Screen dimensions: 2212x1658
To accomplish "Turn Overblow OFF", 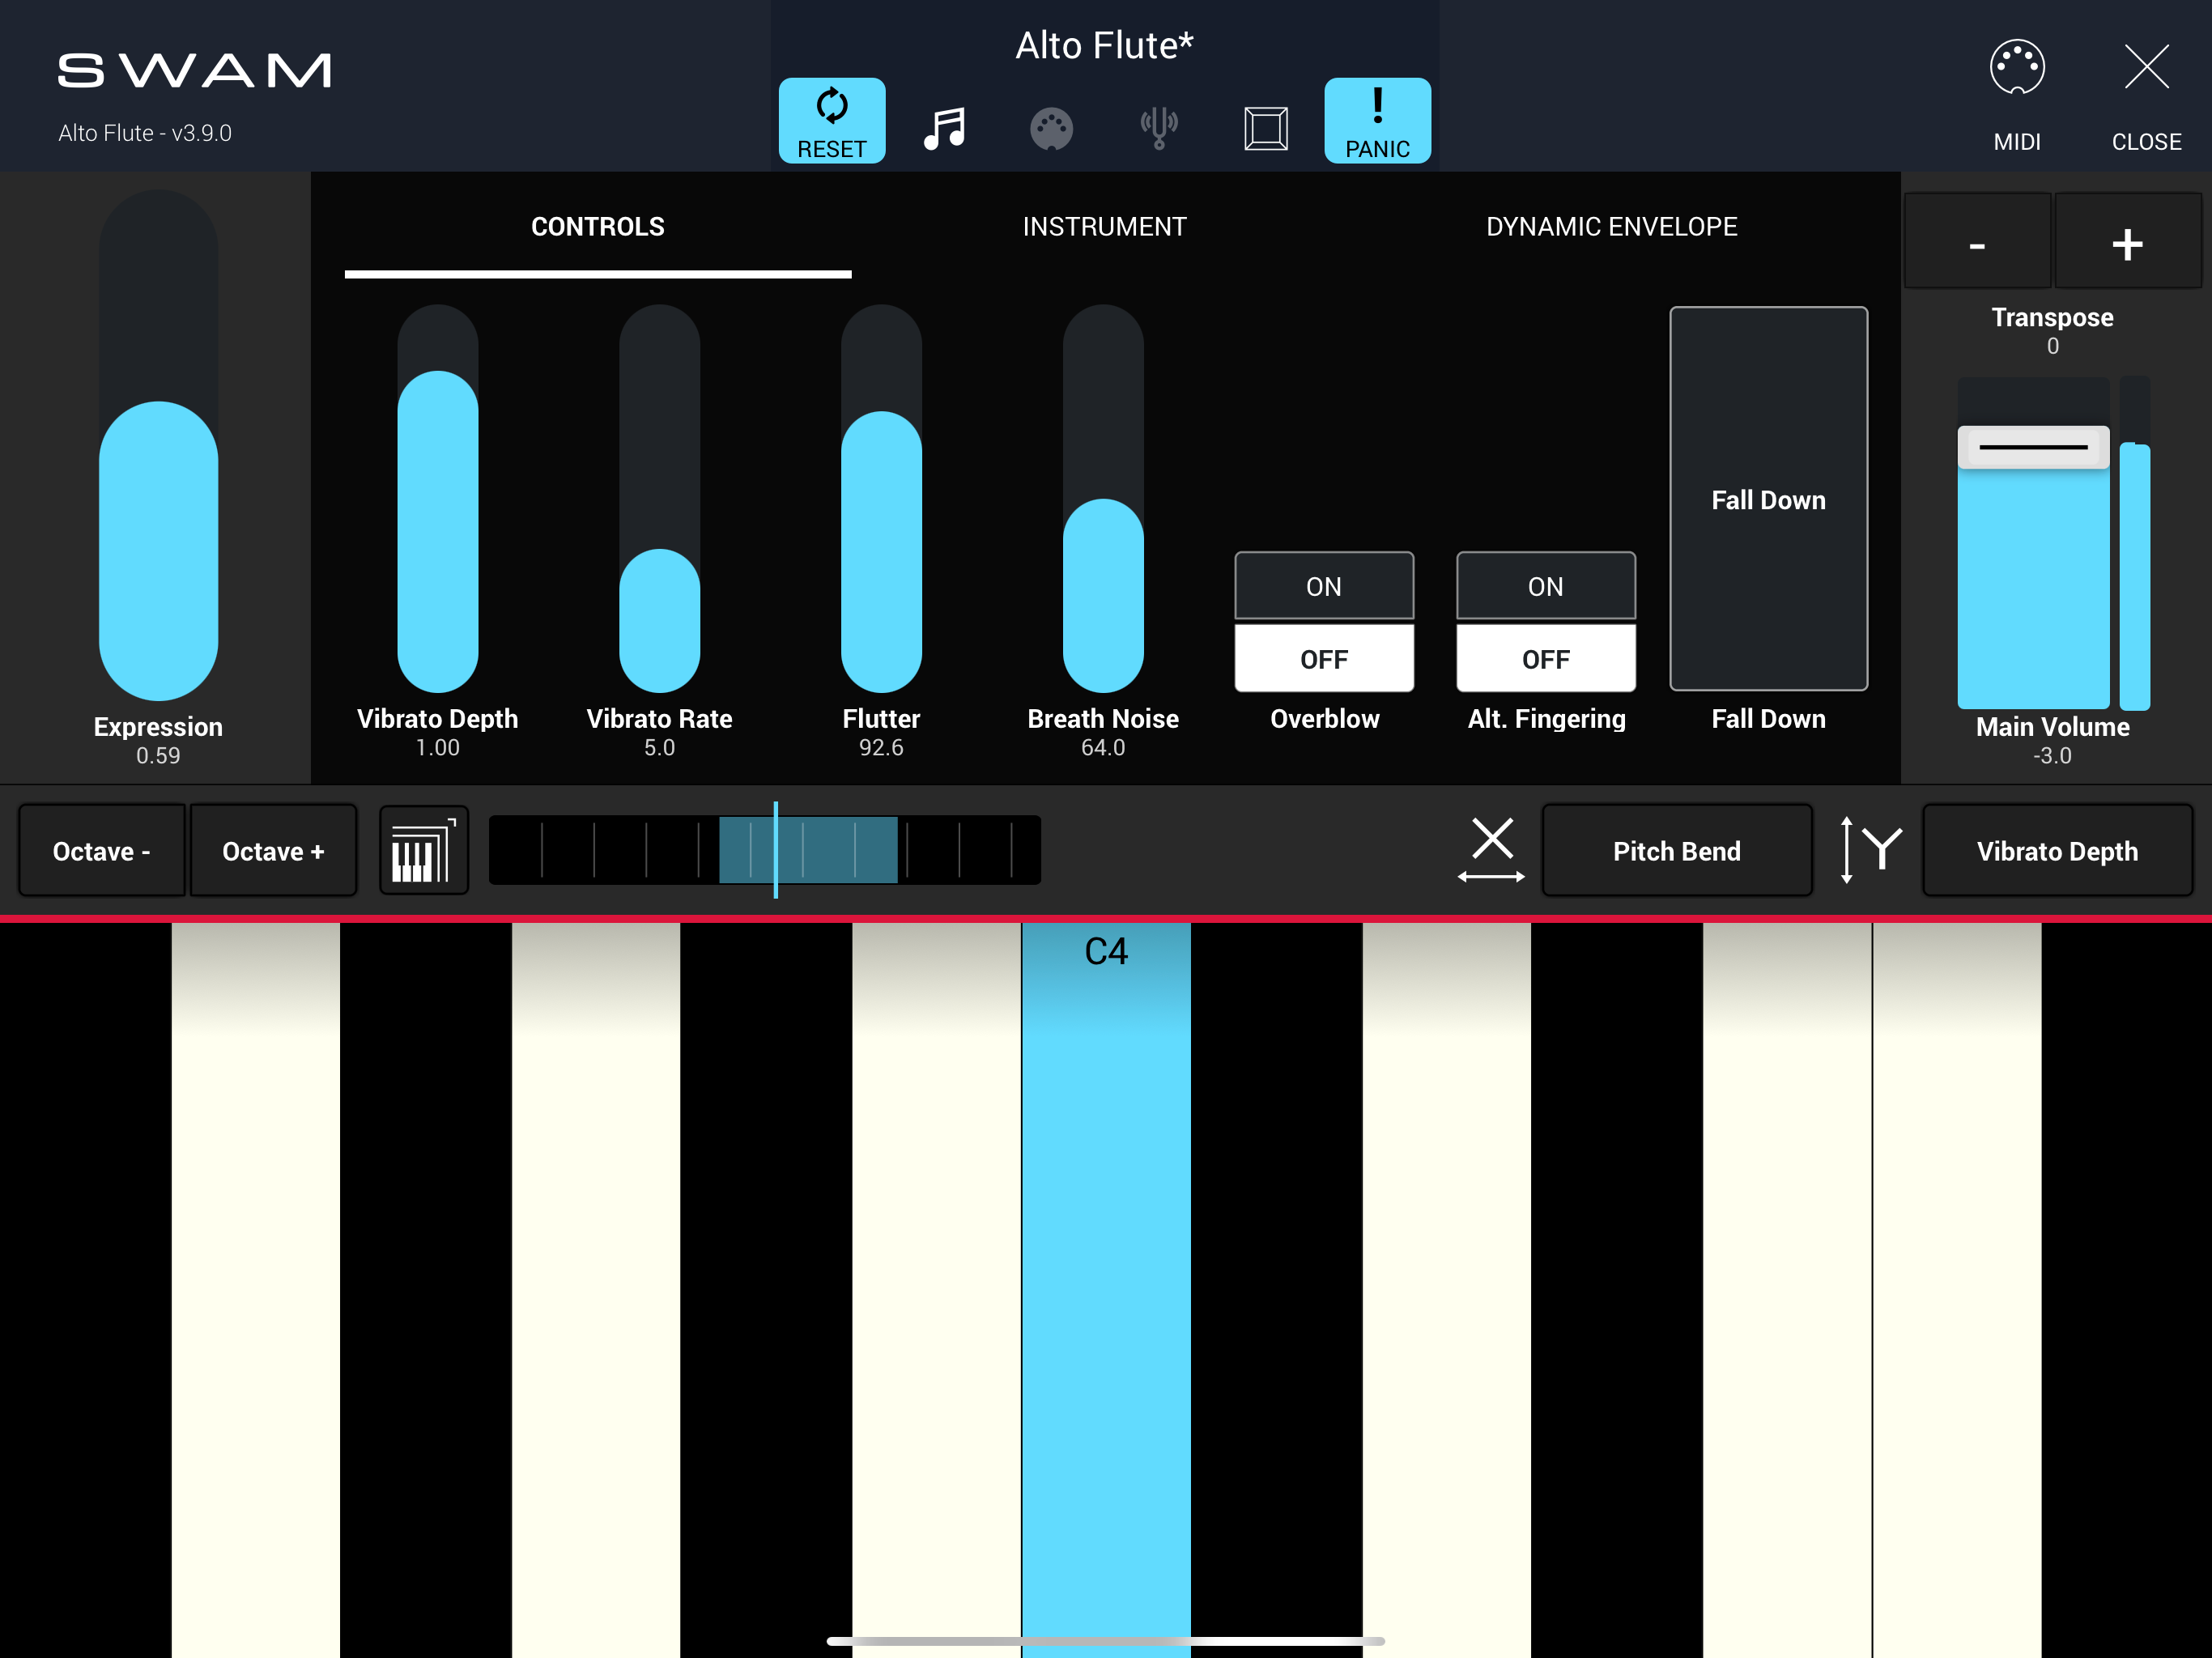I will 1324,658.
